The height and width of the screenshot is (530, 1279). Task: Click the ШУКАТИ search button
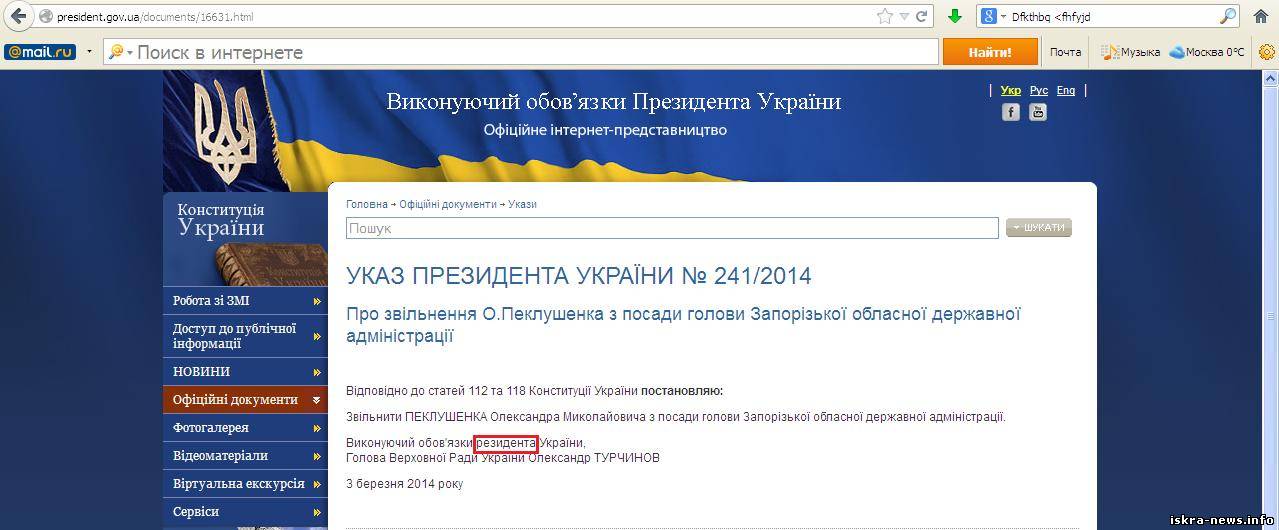coord(1038,228)
